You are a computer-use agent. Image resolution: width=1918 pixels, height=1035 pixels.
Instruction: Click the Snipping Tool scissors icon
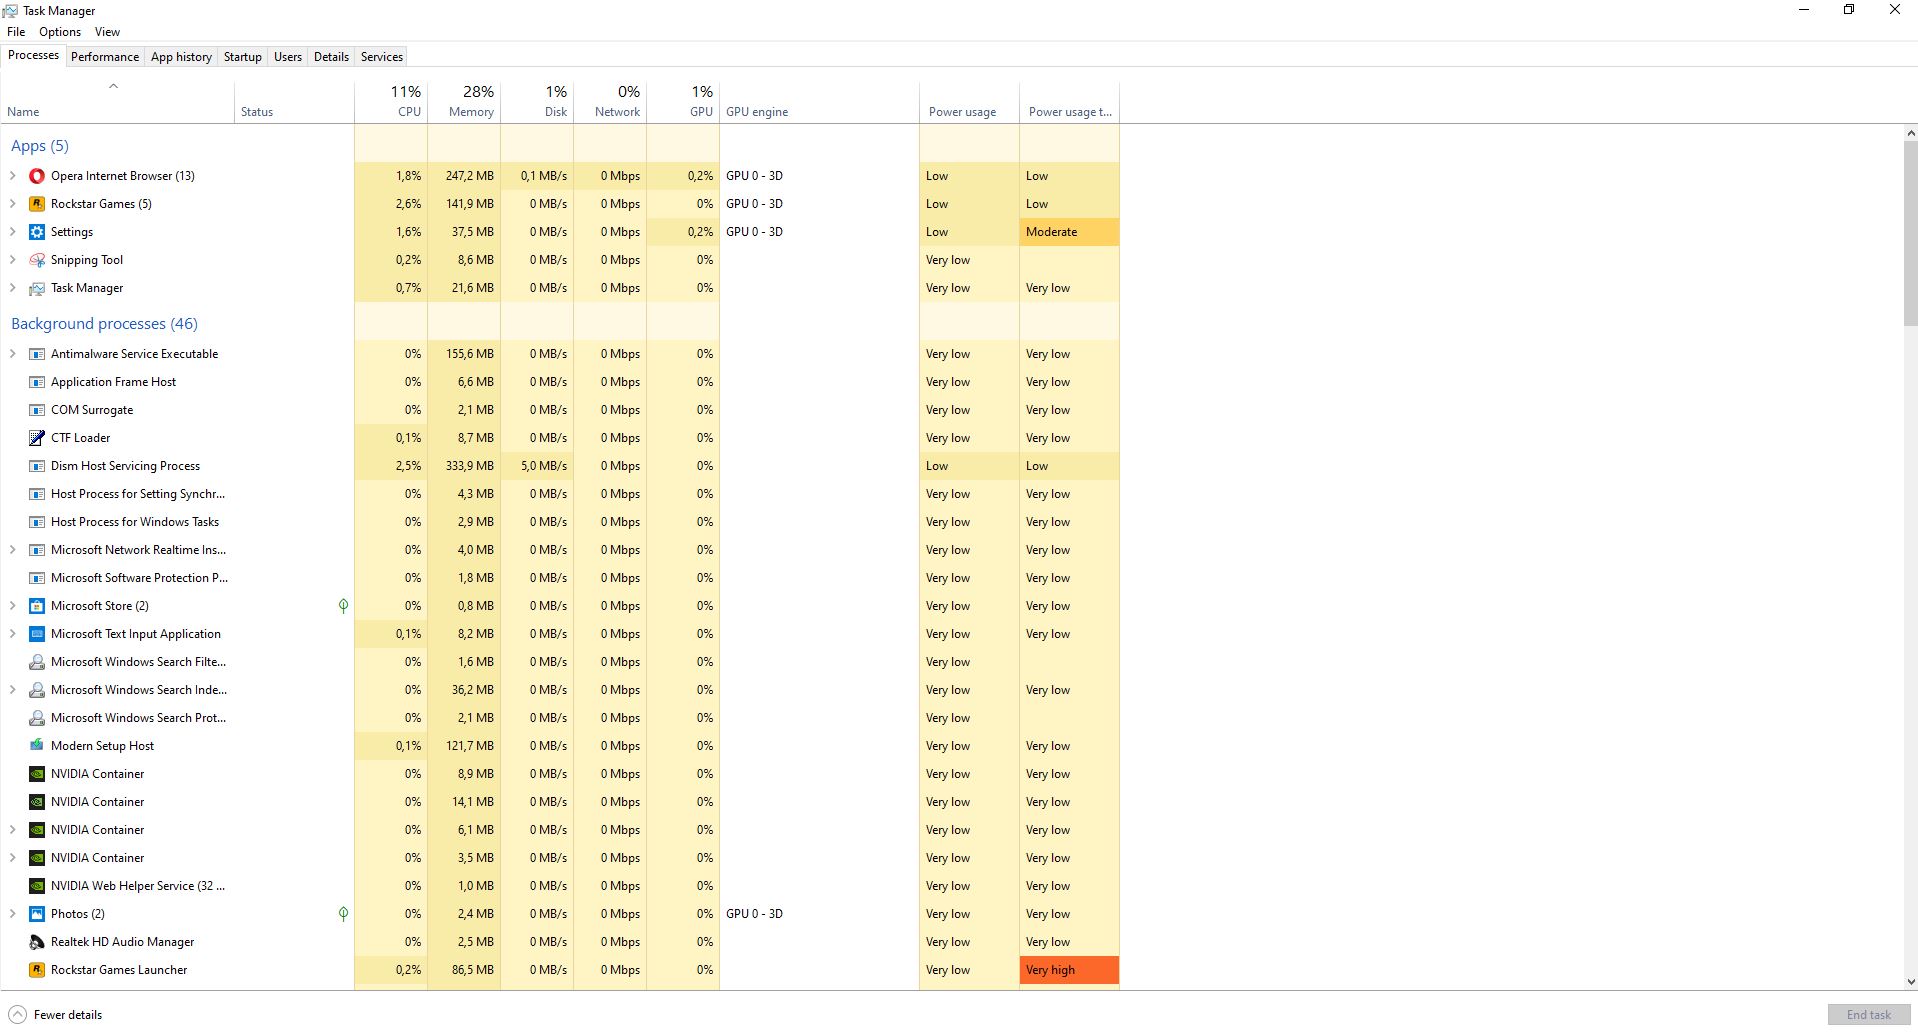point(37,260)
